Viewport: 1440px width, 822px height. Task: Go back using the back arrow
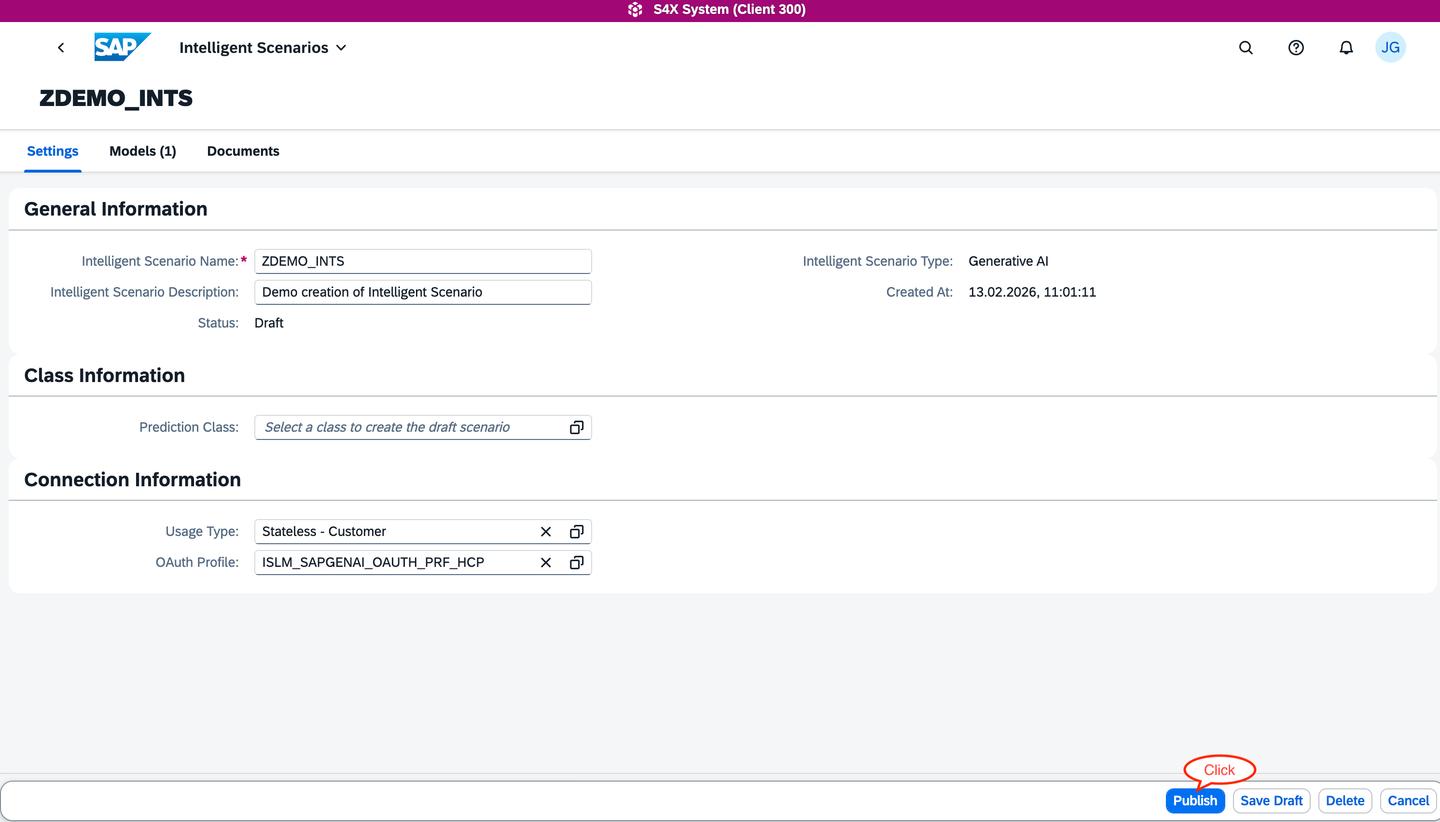click(61, 48)
